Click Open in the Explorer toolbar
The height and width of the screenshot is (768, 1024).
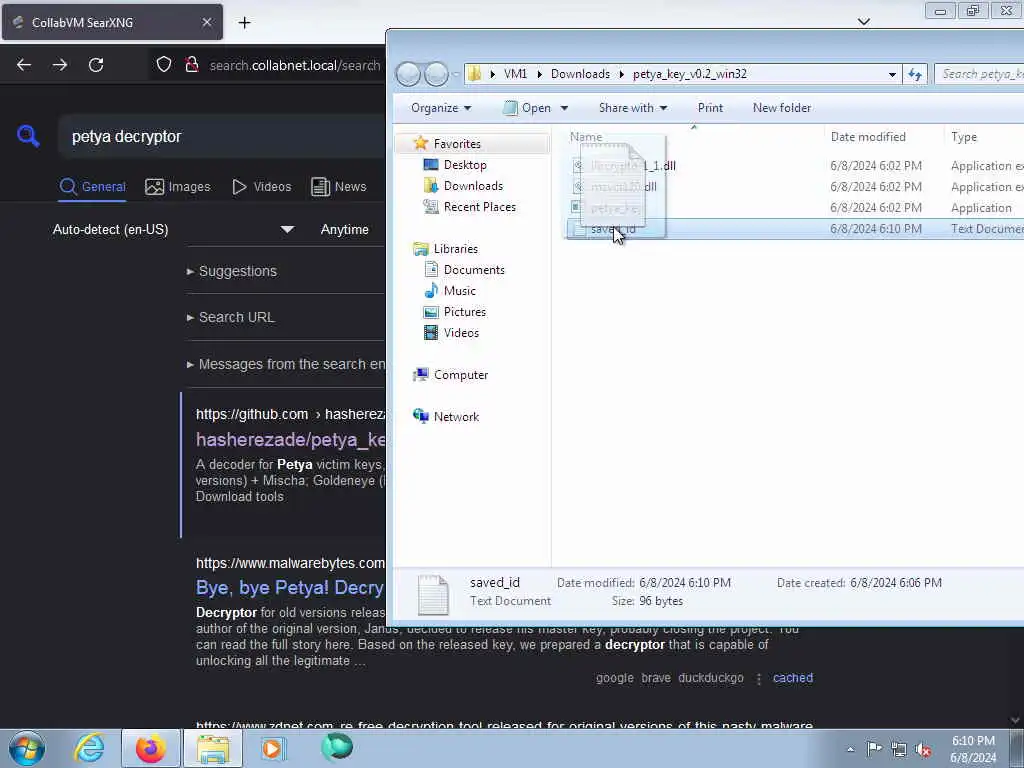coord(528,108)
